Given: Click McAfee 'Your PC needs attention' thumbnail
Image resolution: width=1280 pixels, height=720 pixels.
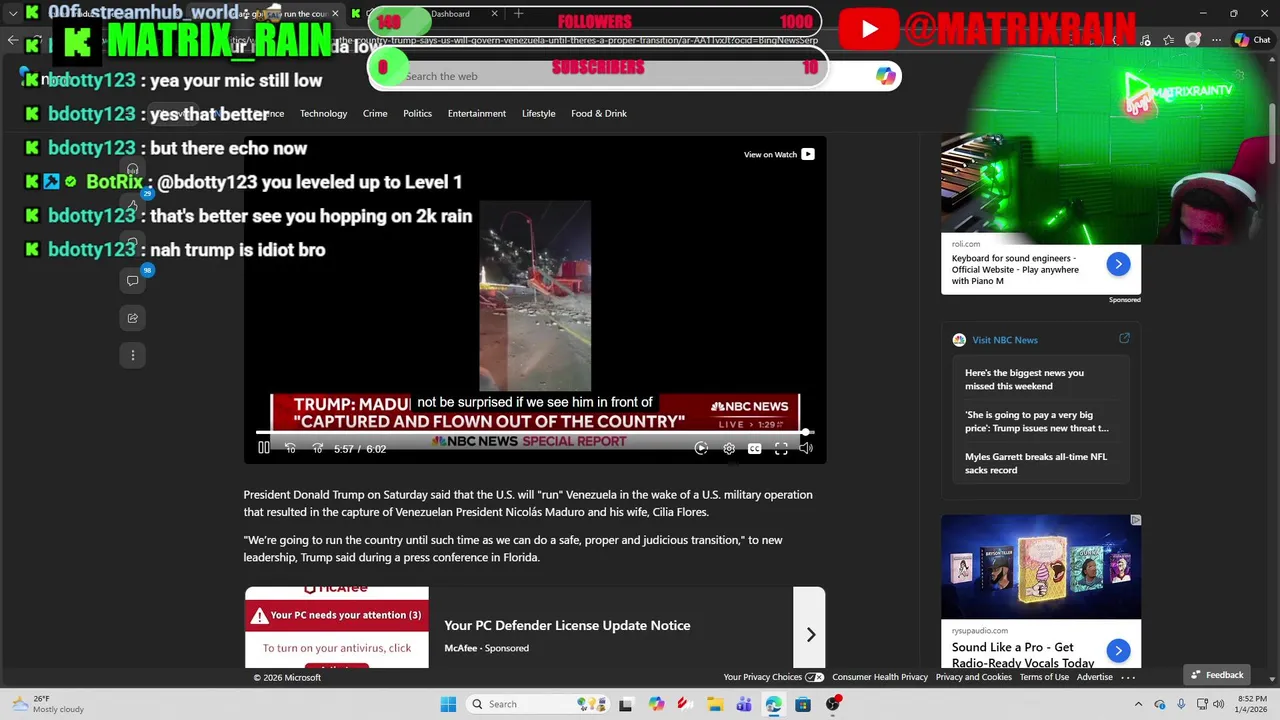Looking at the screenshot, I should 337,627.
